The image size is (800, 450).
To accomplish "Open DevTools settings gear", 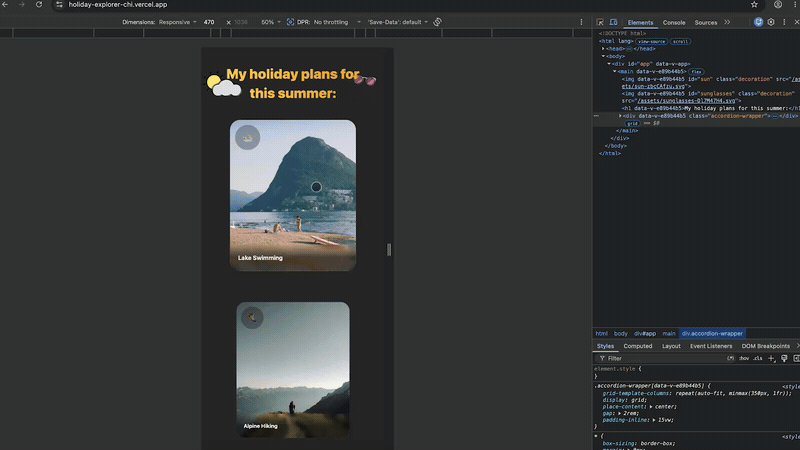I will tap(771, 22).
